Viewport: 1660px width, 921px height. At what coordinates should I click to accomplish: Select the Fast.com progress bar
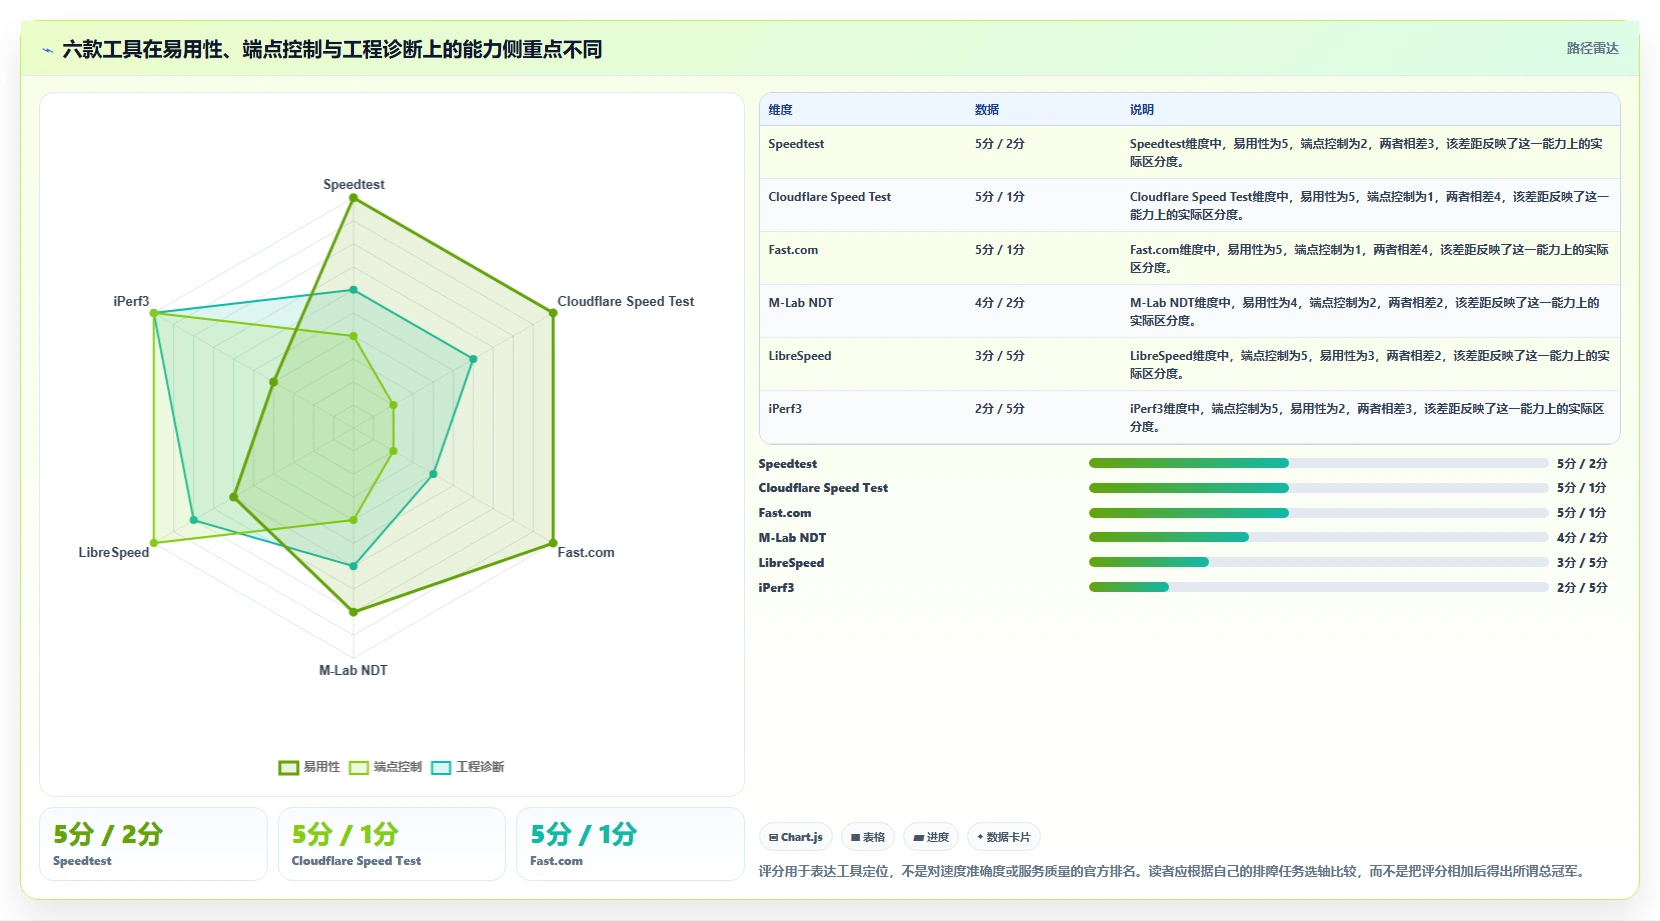[x=1318, y=513]
